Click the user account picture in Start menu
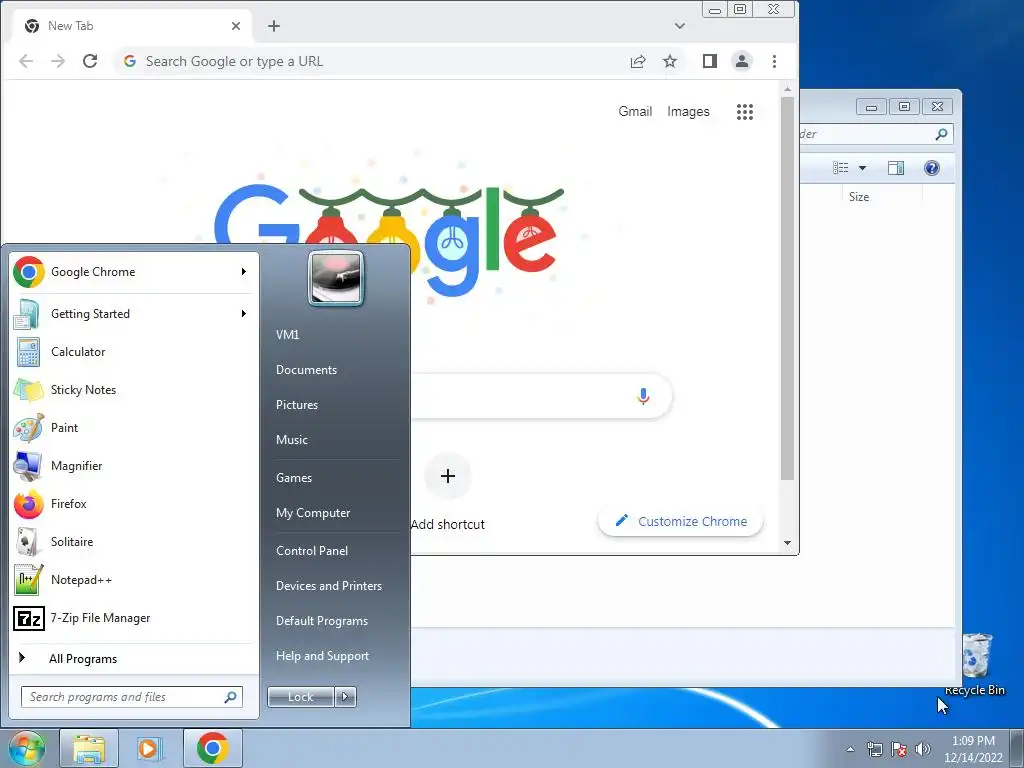The image size is (1024, 768). coord(335,278)
